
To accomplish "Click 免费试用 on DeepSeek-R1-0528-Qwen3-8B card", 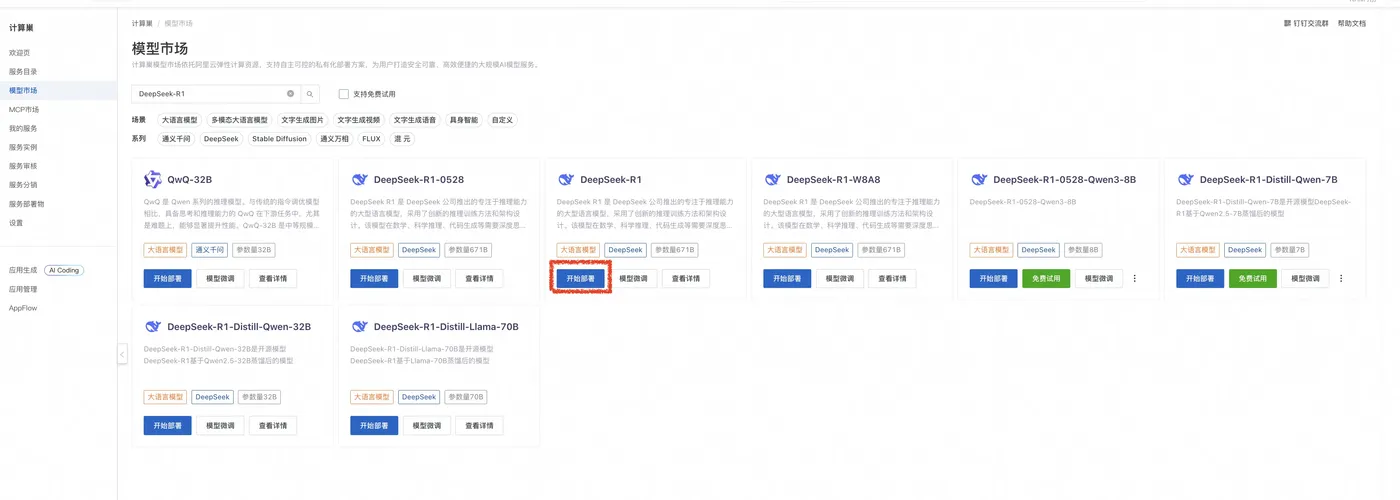I will click(x=1046, y=279).
